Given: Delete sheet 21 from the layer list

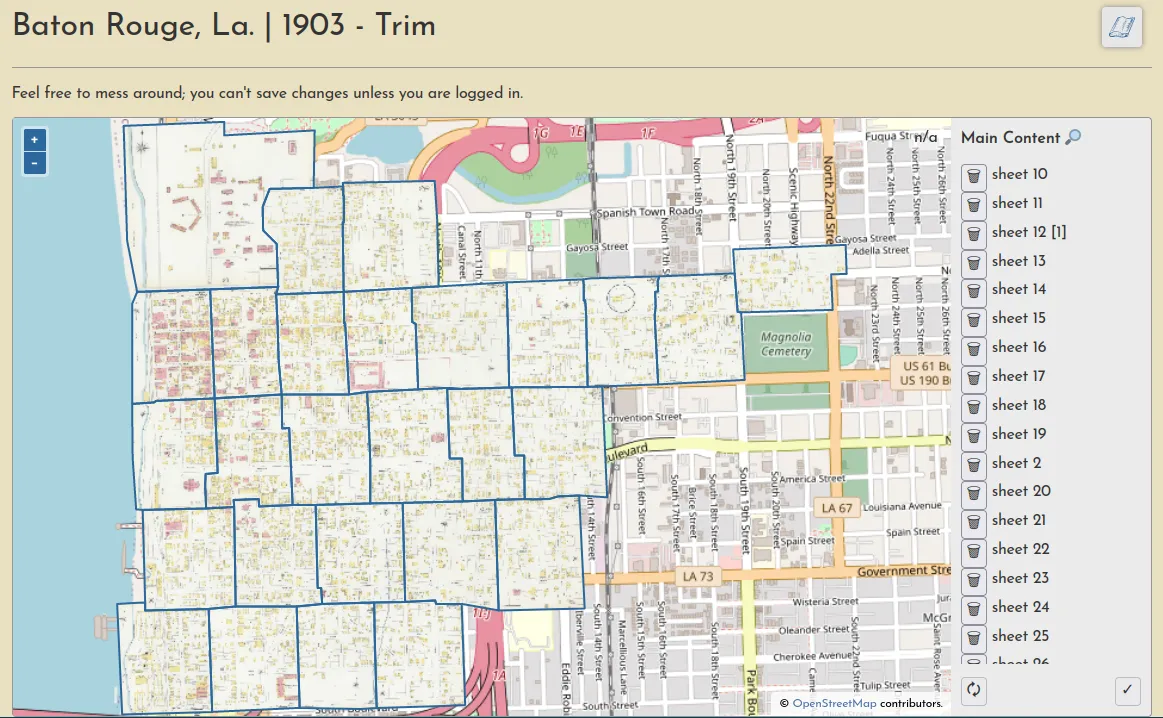Looking at the screenshot, I should [973, 522].
